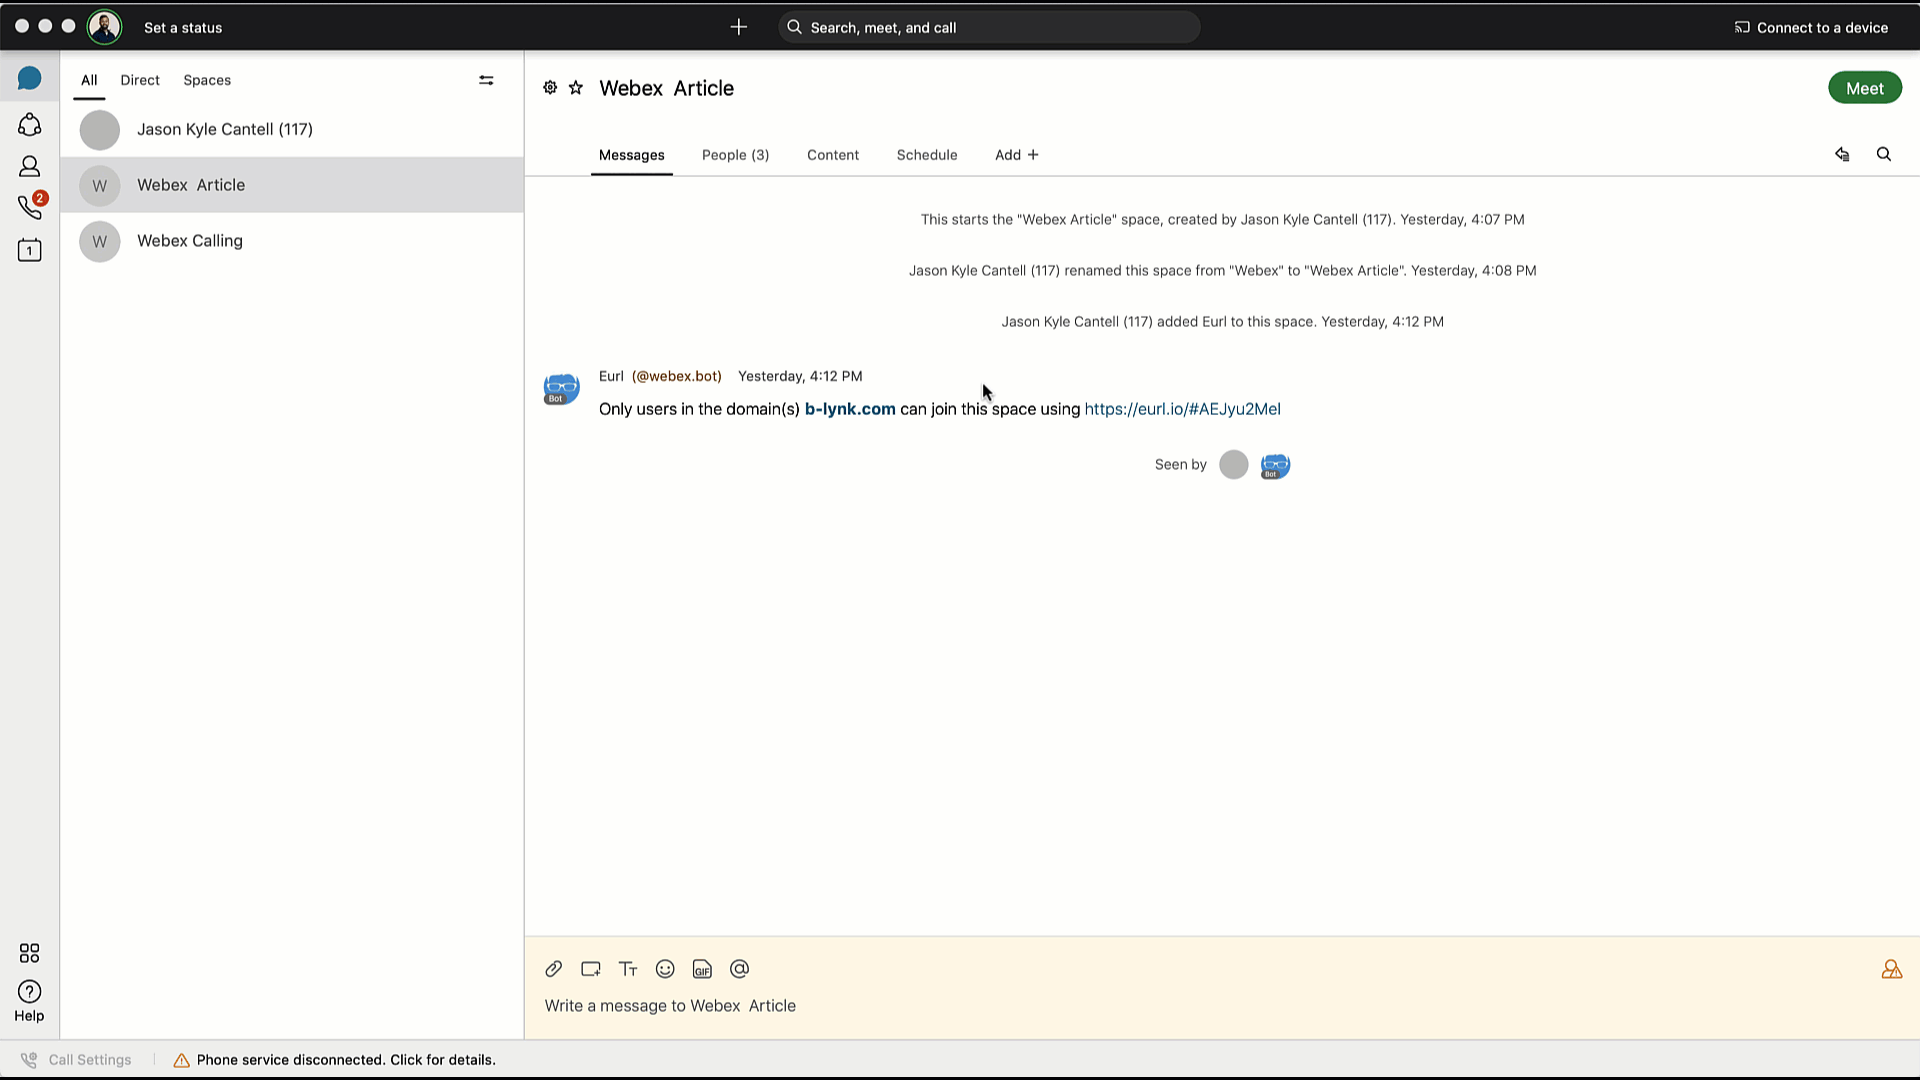Image resolution: width=1920 pixels, height=1080 pixels.
Task: Open the Schedule tab
Action: coord(927,155)
